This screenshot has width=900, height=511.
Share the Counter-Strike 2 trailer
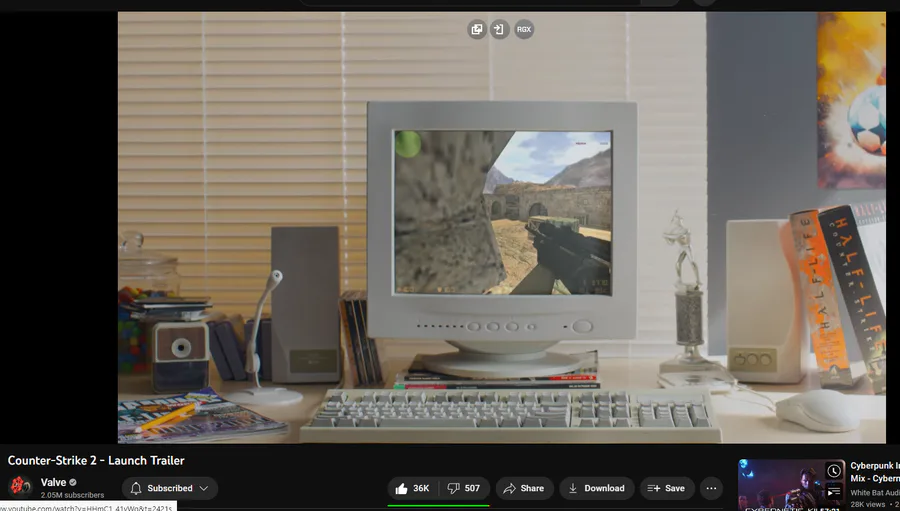(524, 488)
